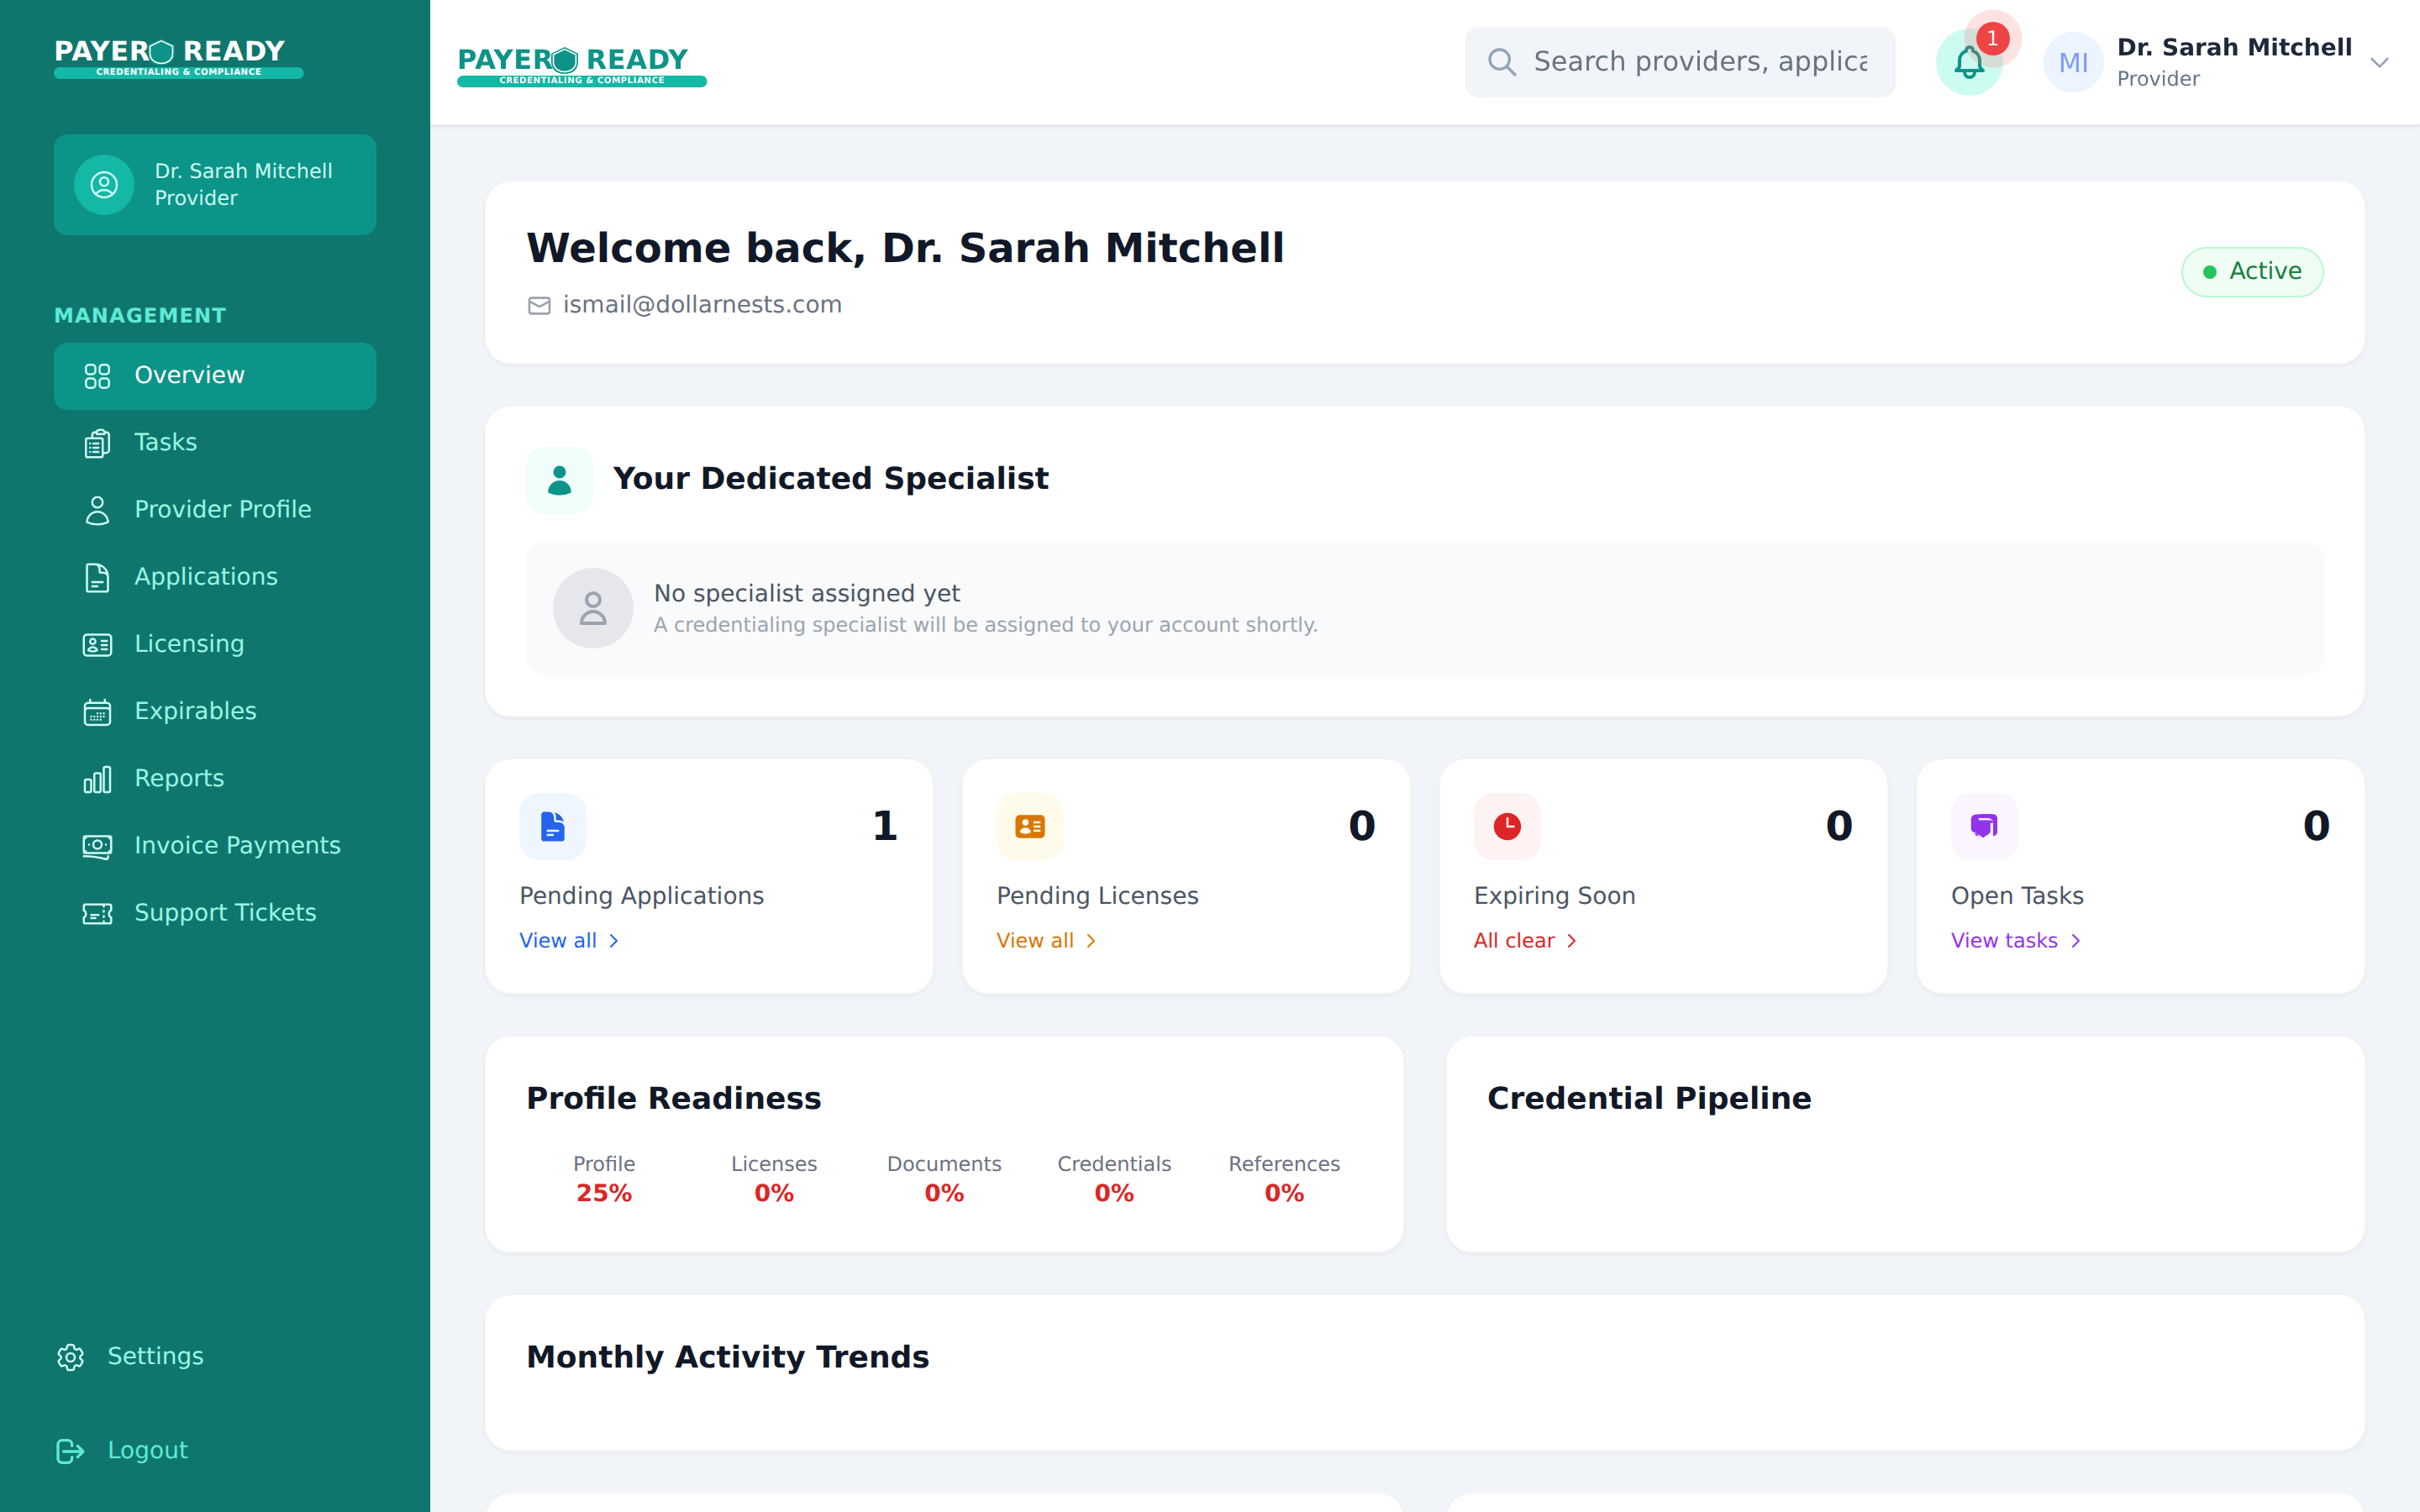Viewport: 2420px width, 1512px height.
Task: Click the Invoice Payments icon
Action: [97, 846]
